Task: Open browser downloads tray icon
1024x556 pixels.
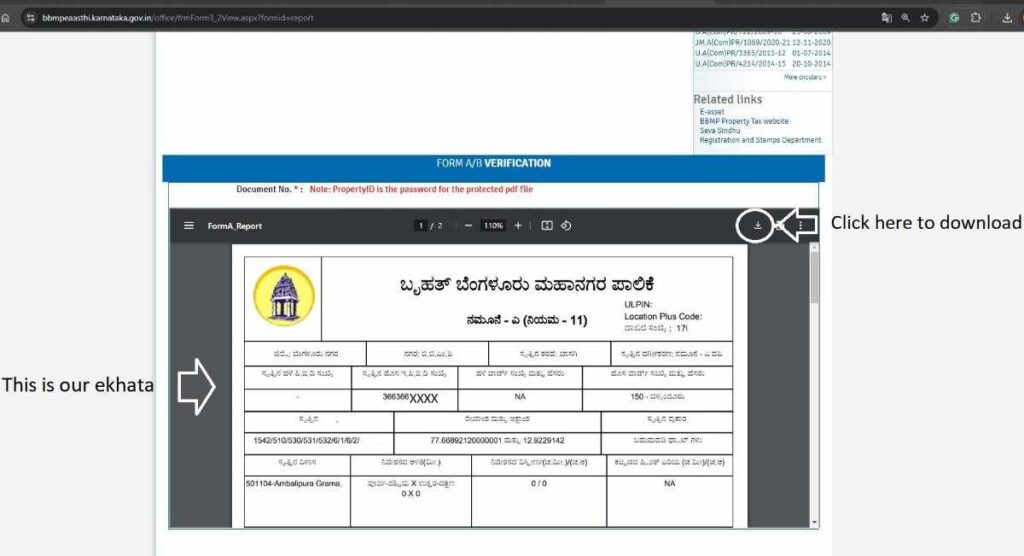Action: [1007, 18]
